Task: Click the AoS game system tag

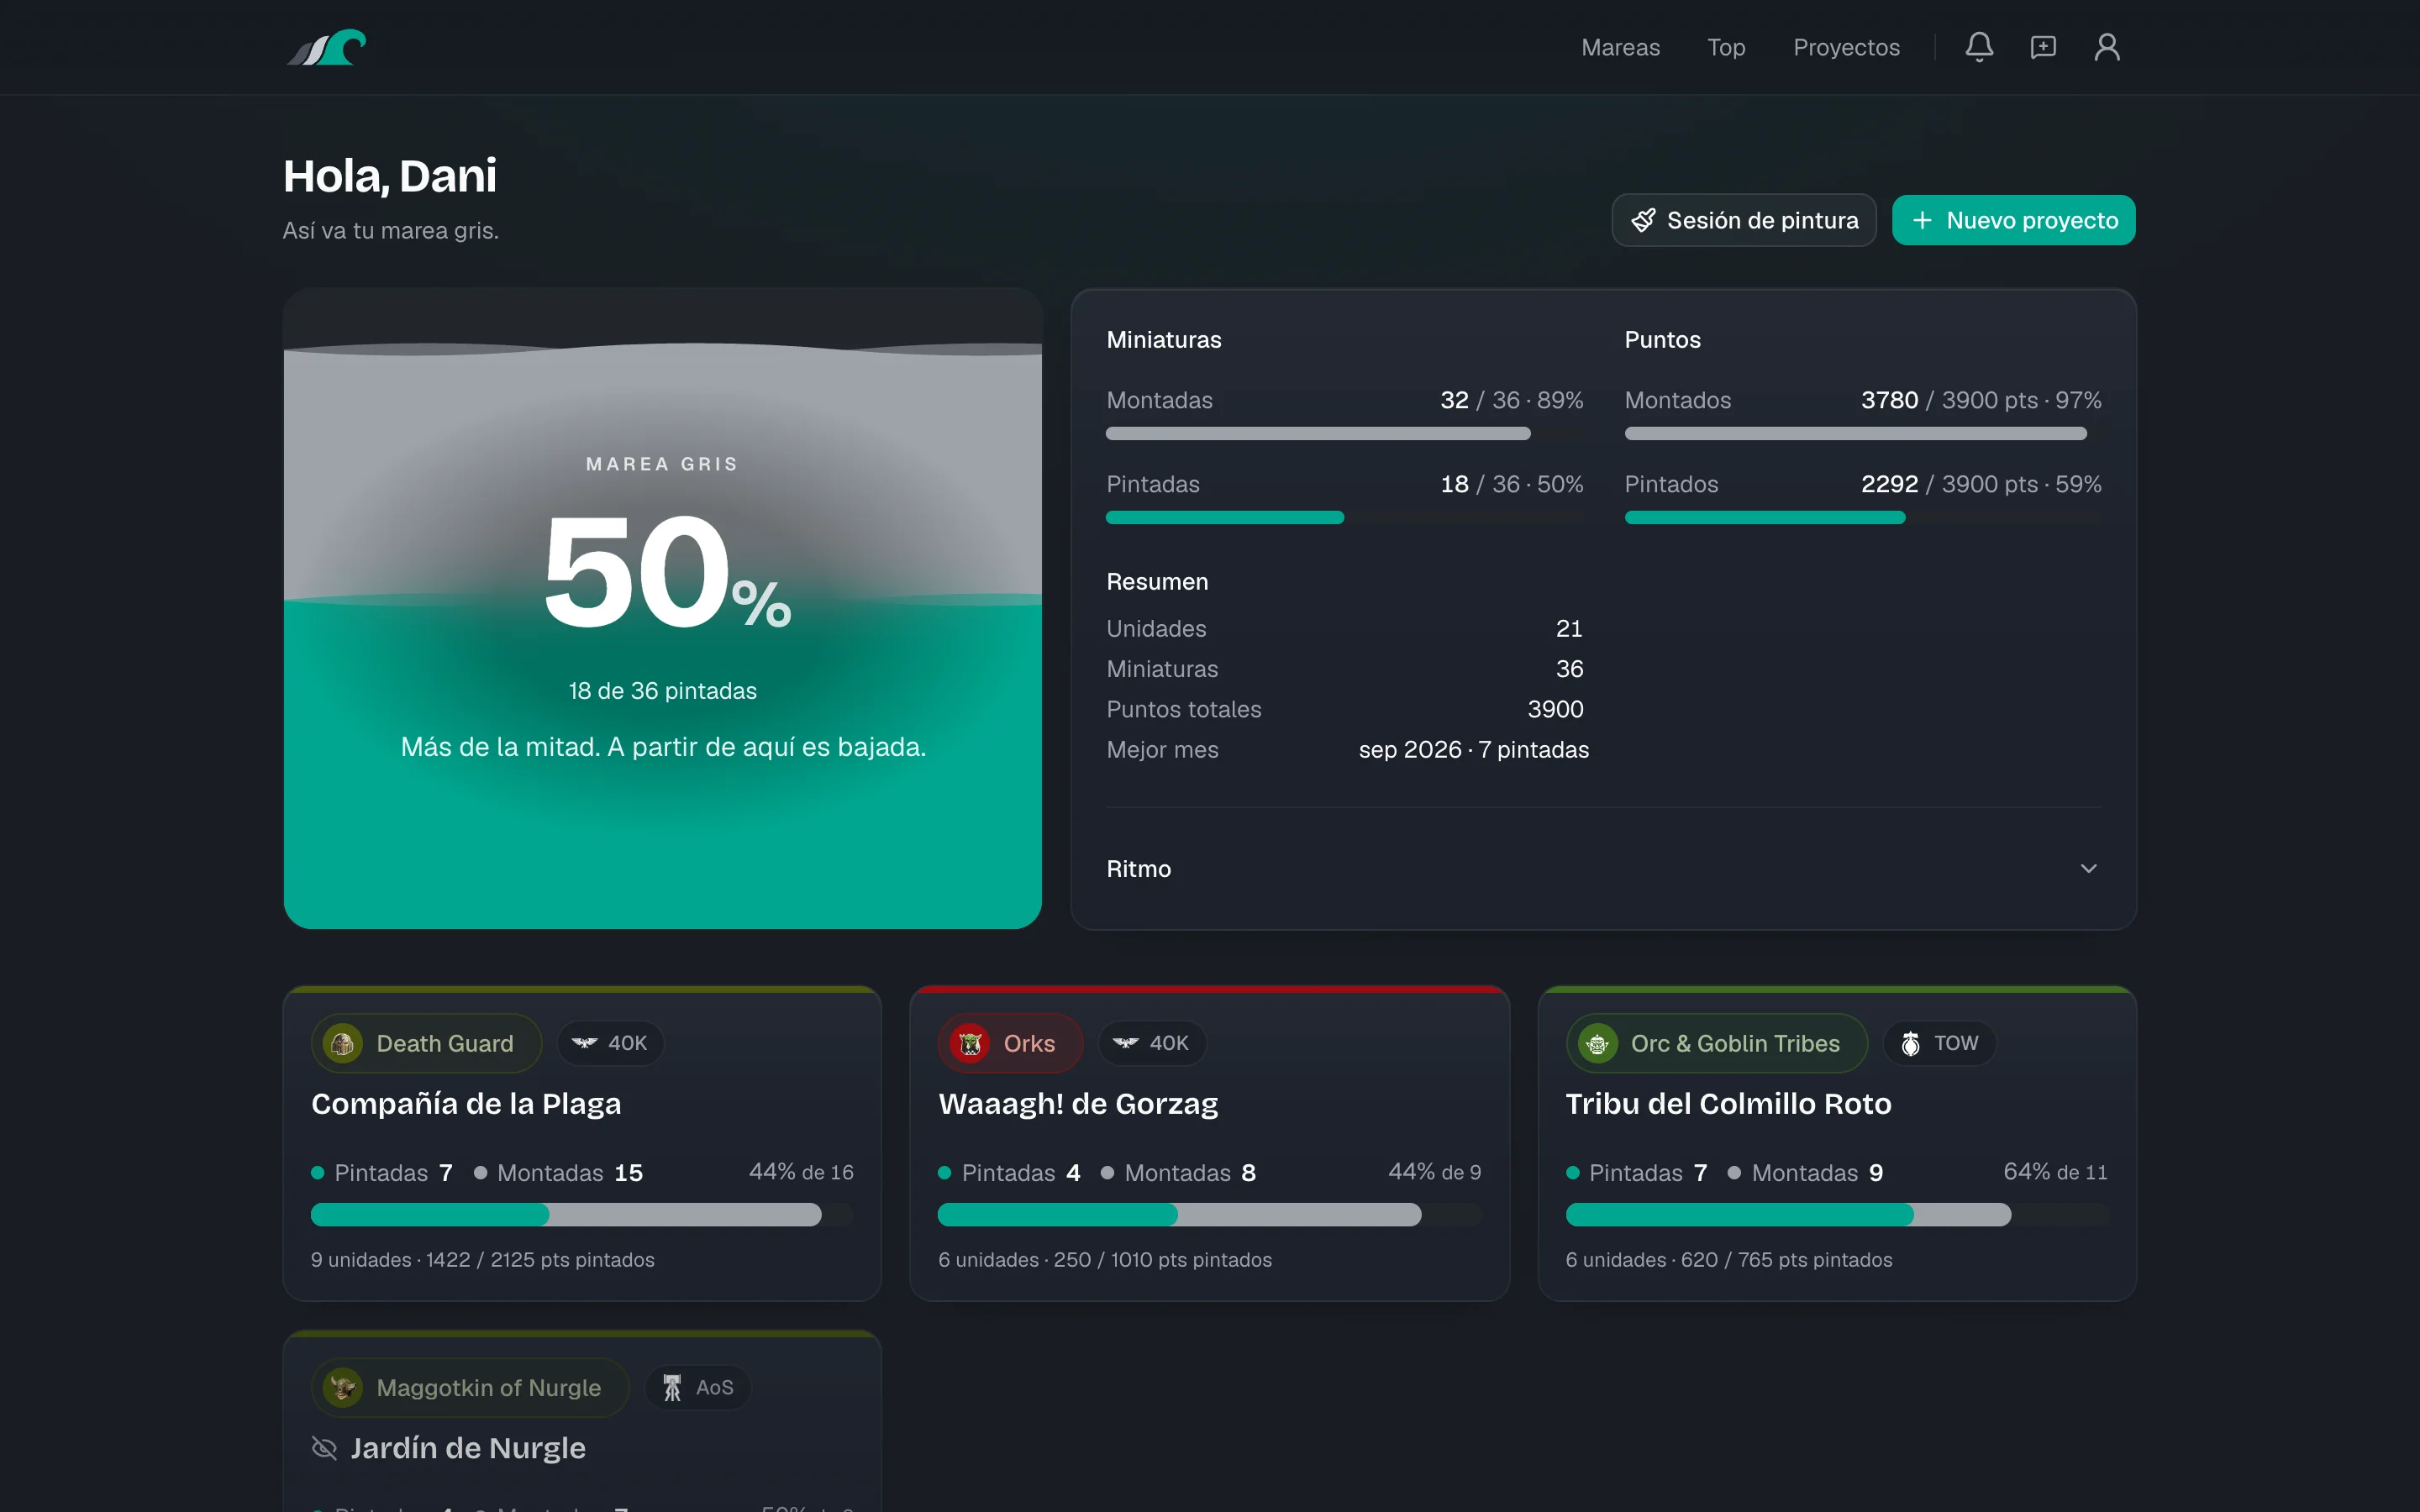Action: pos(698,1387)
